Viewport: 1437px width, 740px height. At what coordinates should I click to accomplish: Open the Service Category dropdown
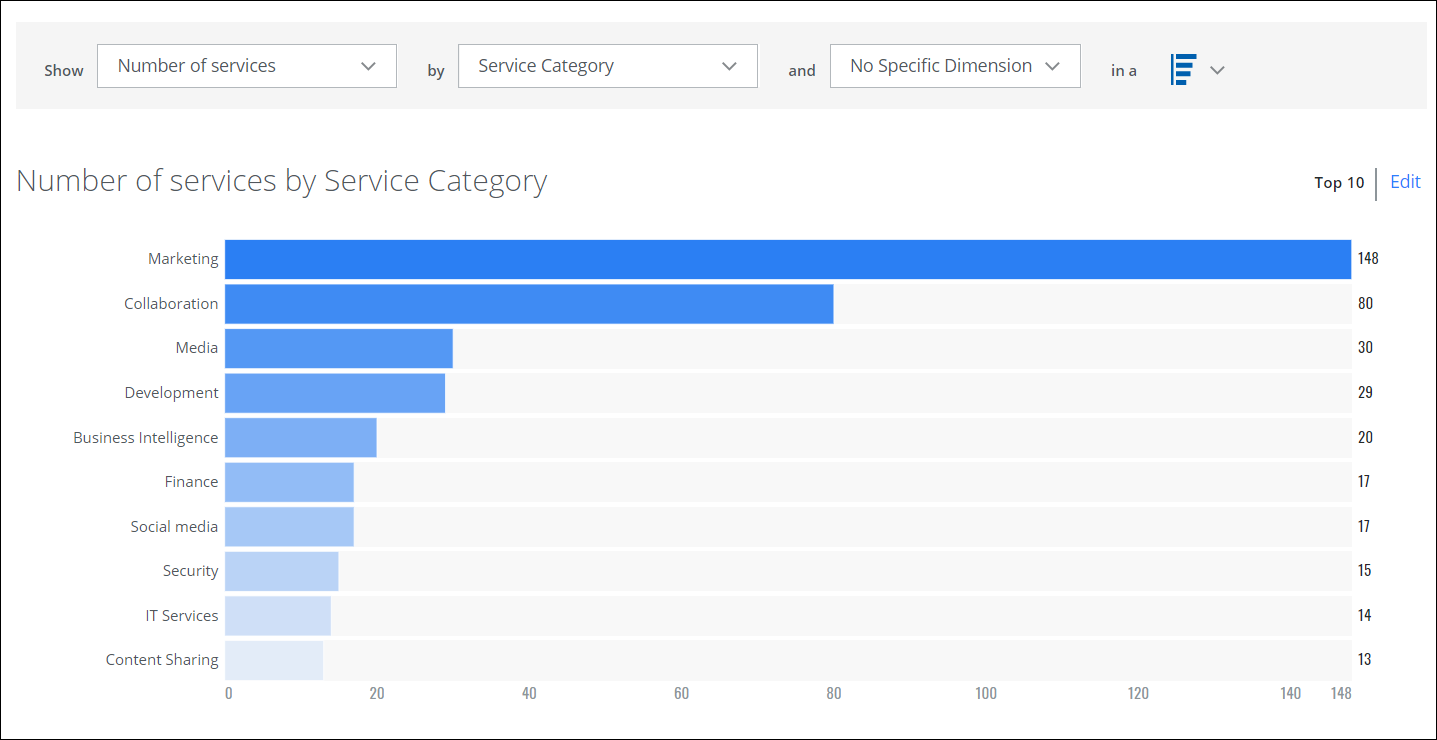[x=607, y=66]
